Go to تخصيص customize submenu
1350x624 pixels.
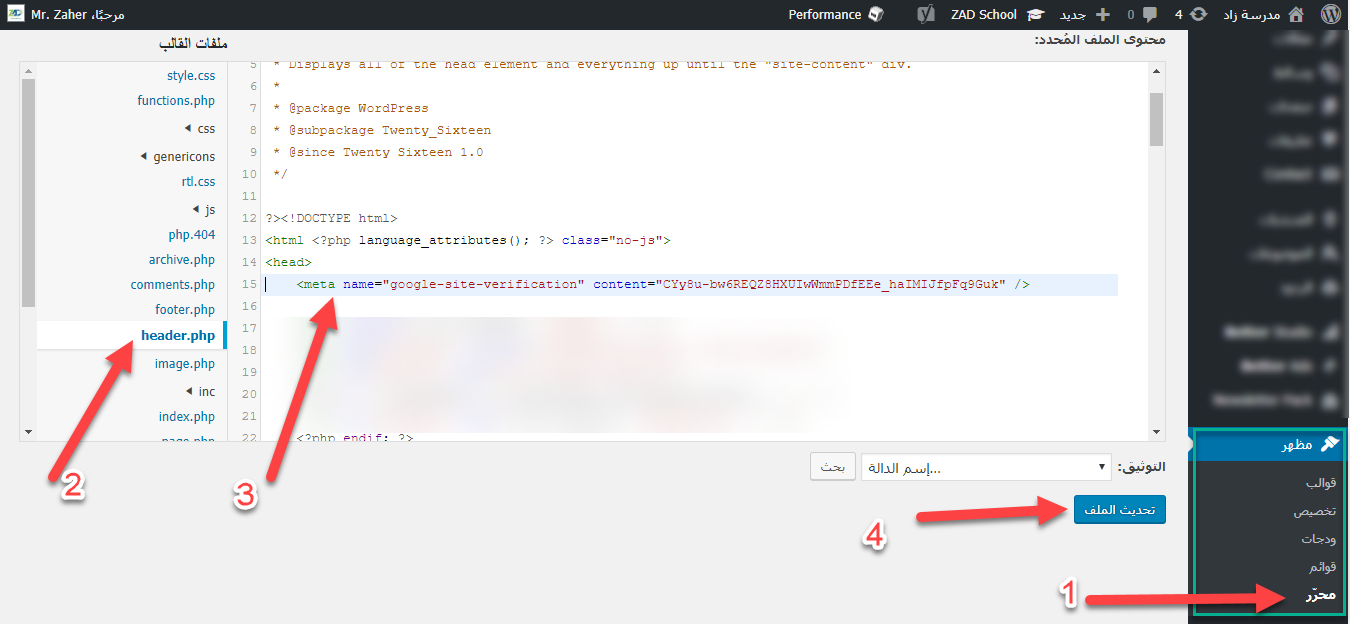tap(1315, 511)
